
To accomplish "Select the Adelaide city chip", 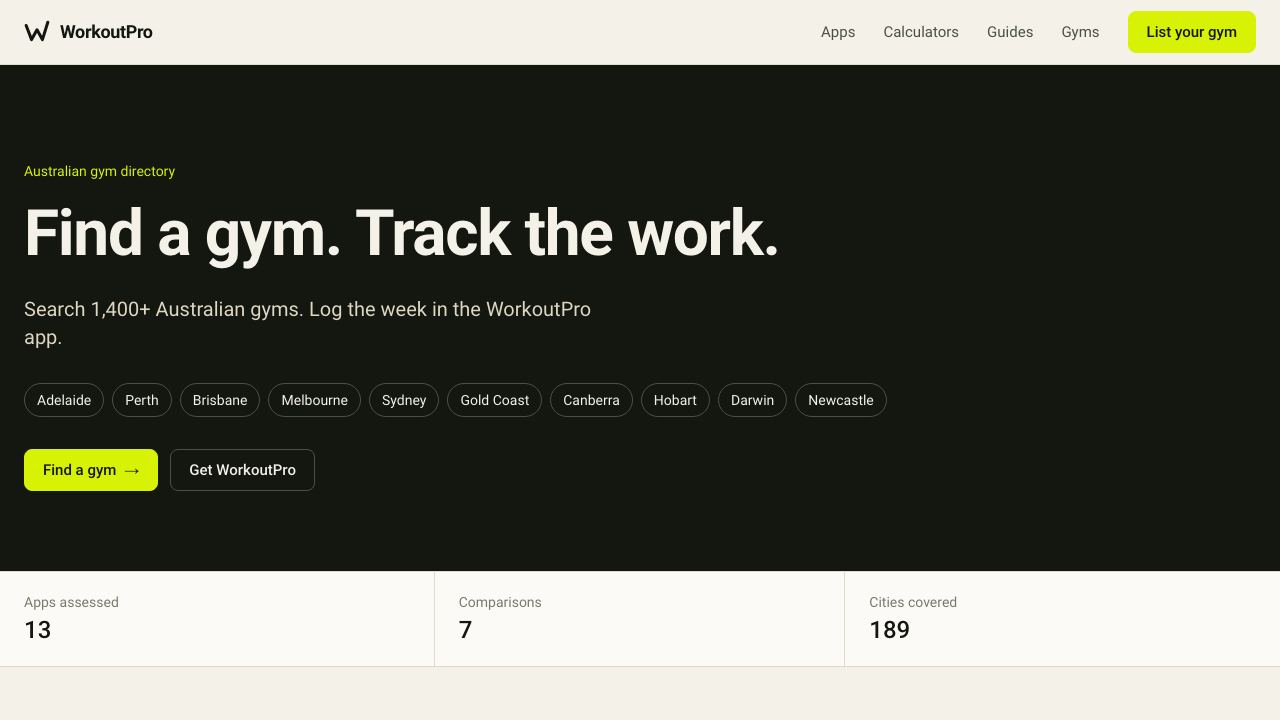I will tap(64, 400).
